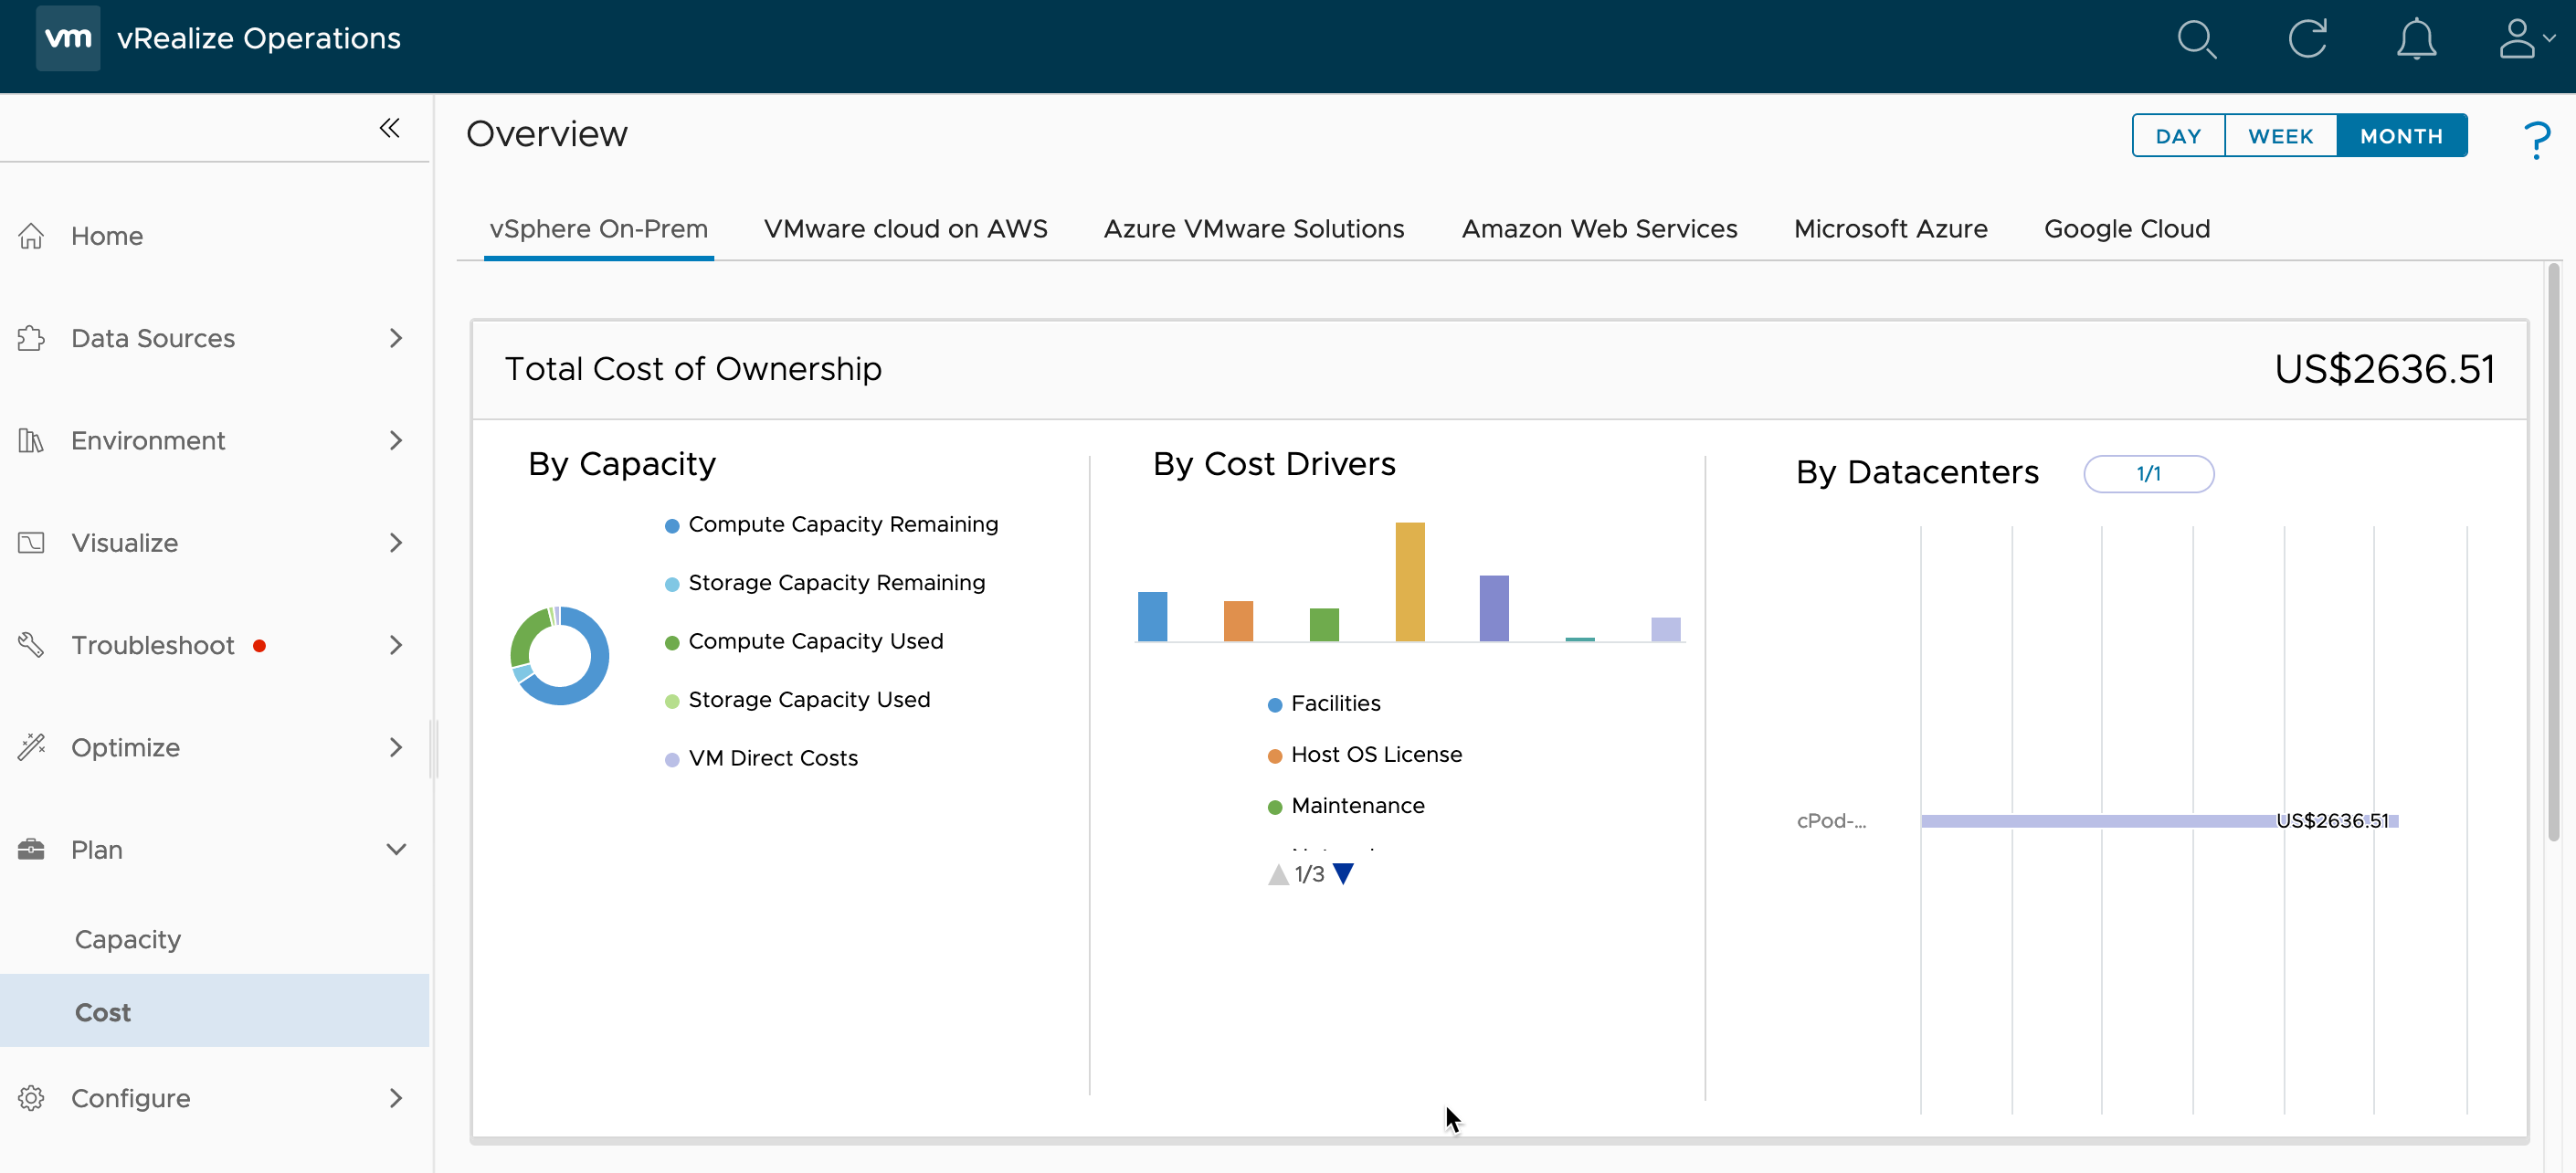Click the purple cost driver bar
This screenshot has width=2576, height=1173.
[x=1493, y=608]
